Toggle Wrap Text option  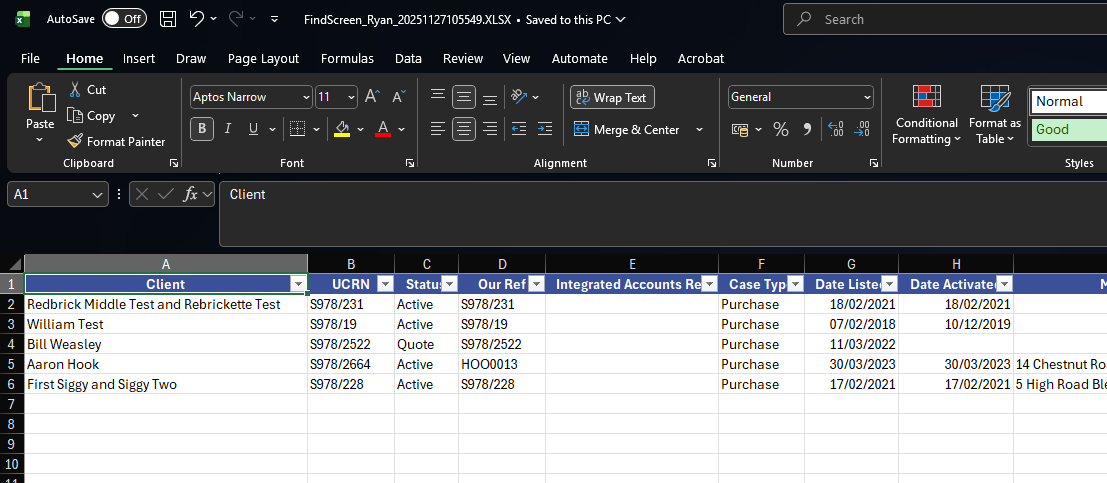[612, 98]
